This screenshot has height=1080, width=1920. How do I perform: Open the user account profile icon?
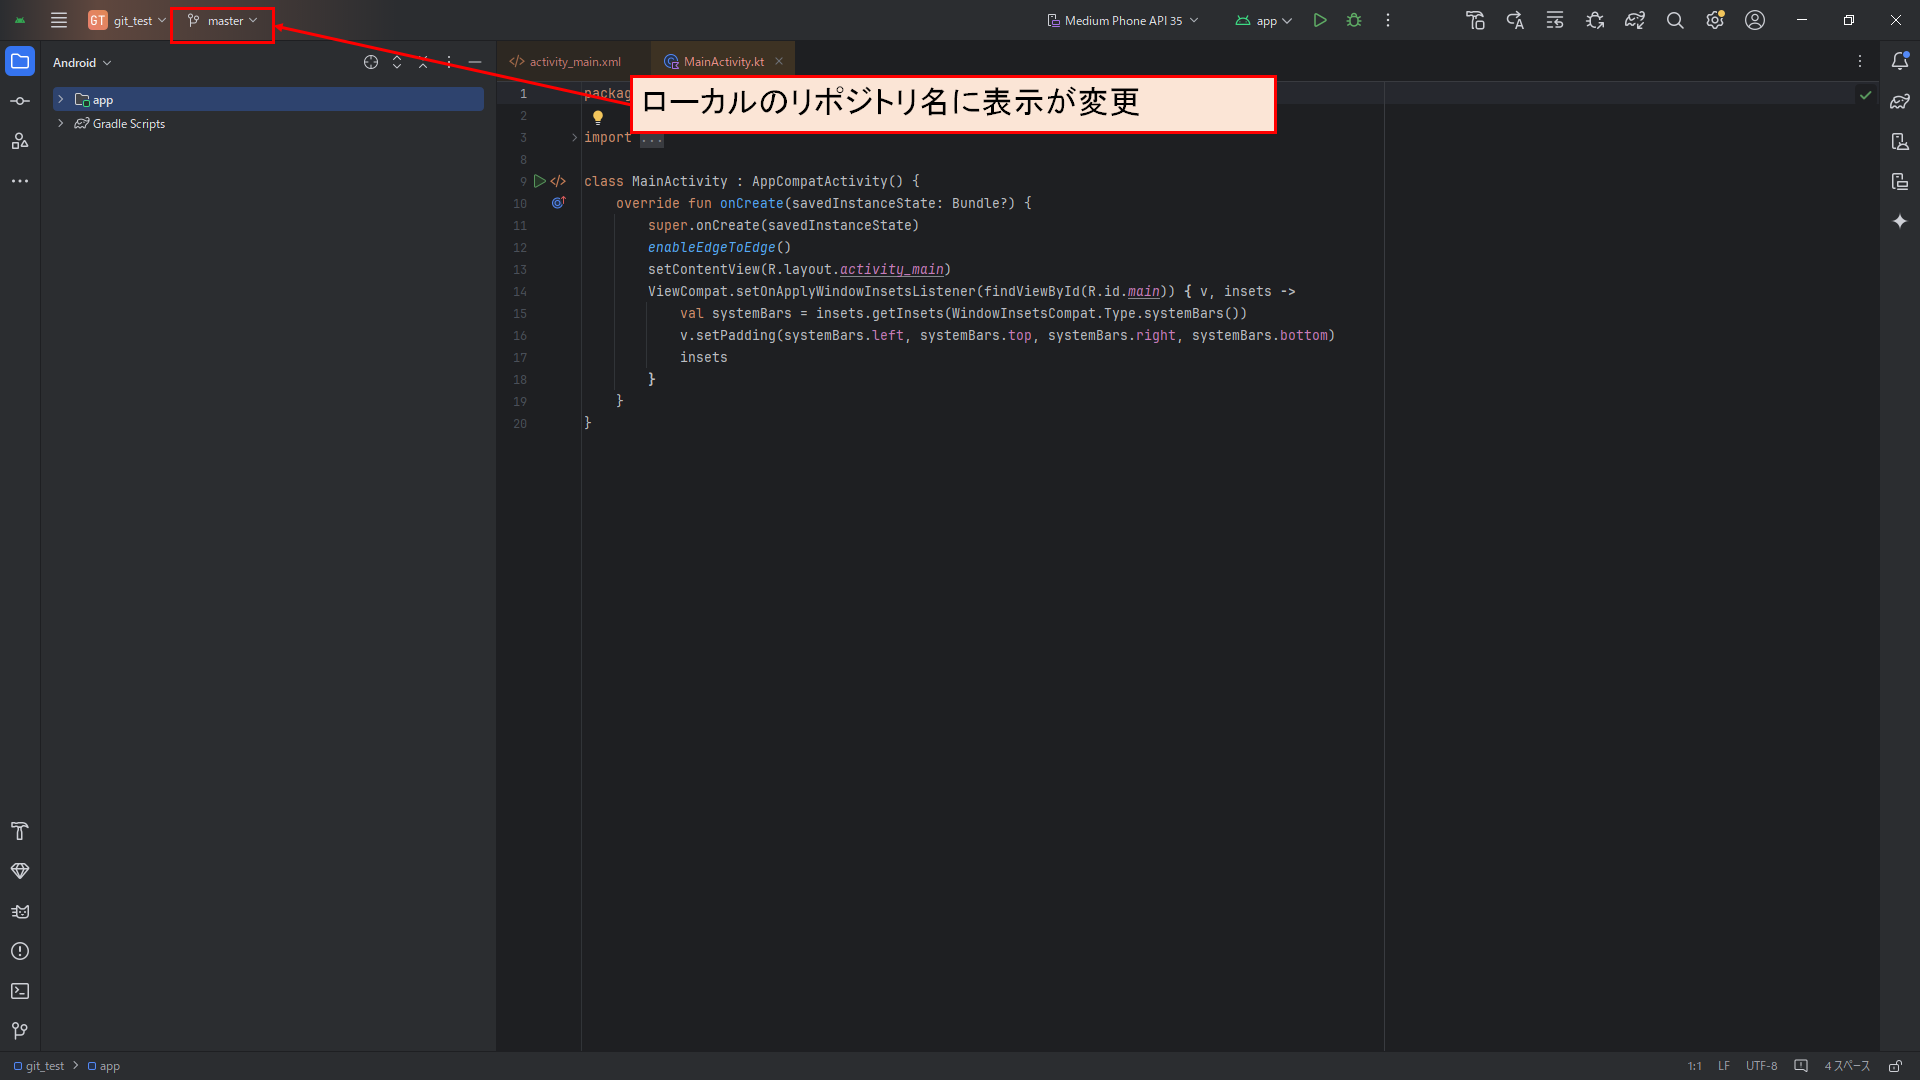tap(1755, 20)
